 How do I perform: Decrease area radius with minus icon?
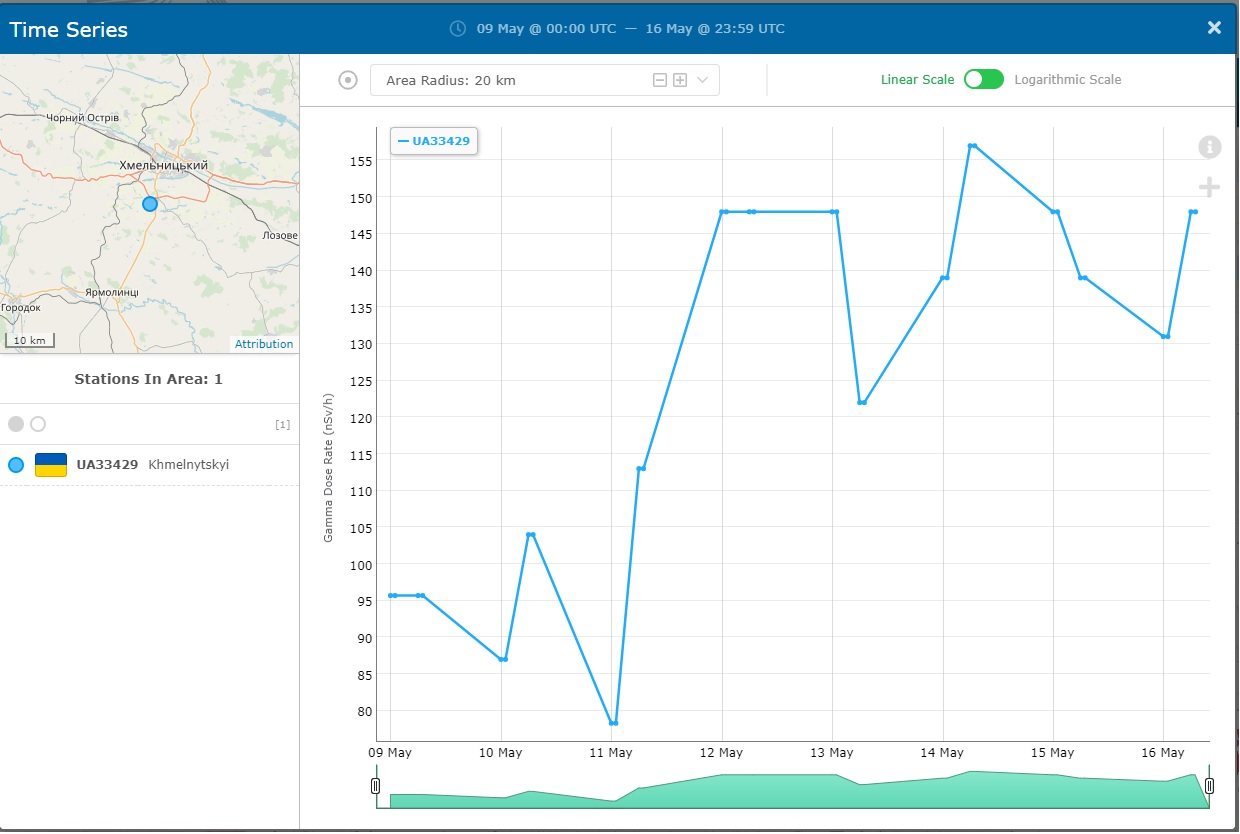(660, 80)
